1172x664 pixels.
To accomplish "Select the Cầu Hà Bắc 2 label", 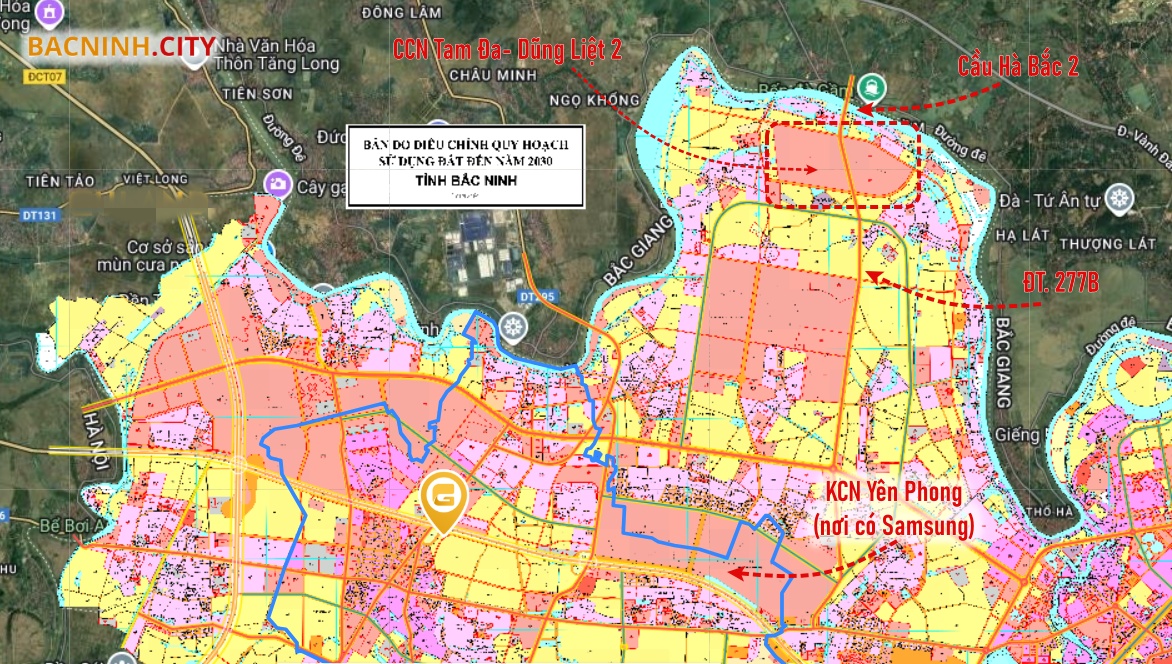I will tap(1018, 67).
